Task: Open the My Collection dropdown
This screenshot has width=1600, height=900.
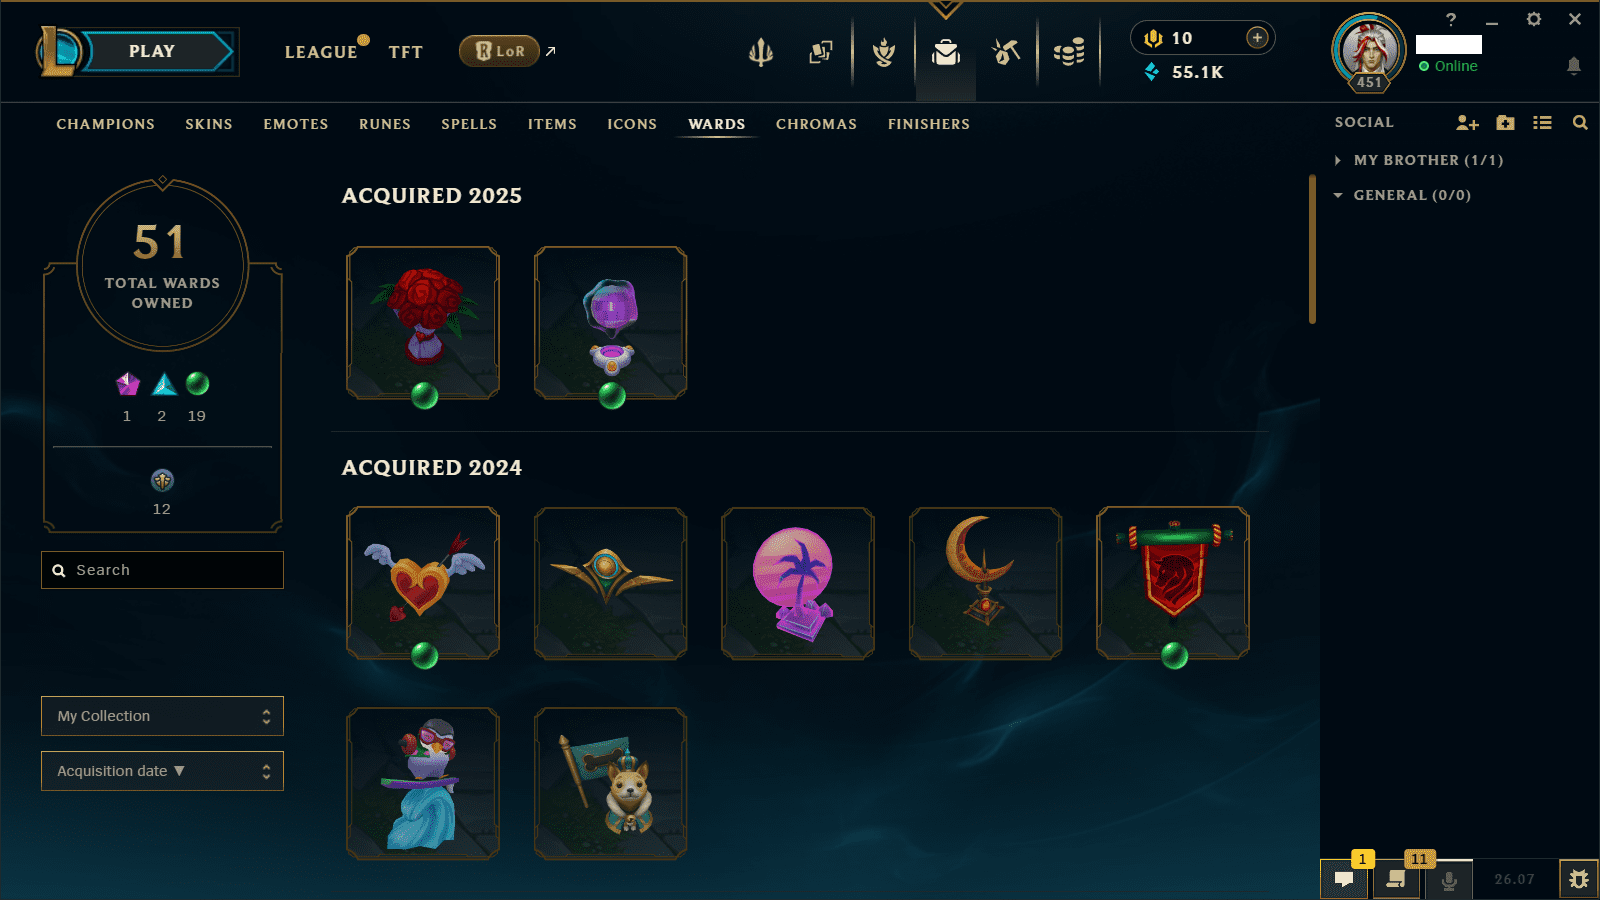Action: tap(162, 716)
